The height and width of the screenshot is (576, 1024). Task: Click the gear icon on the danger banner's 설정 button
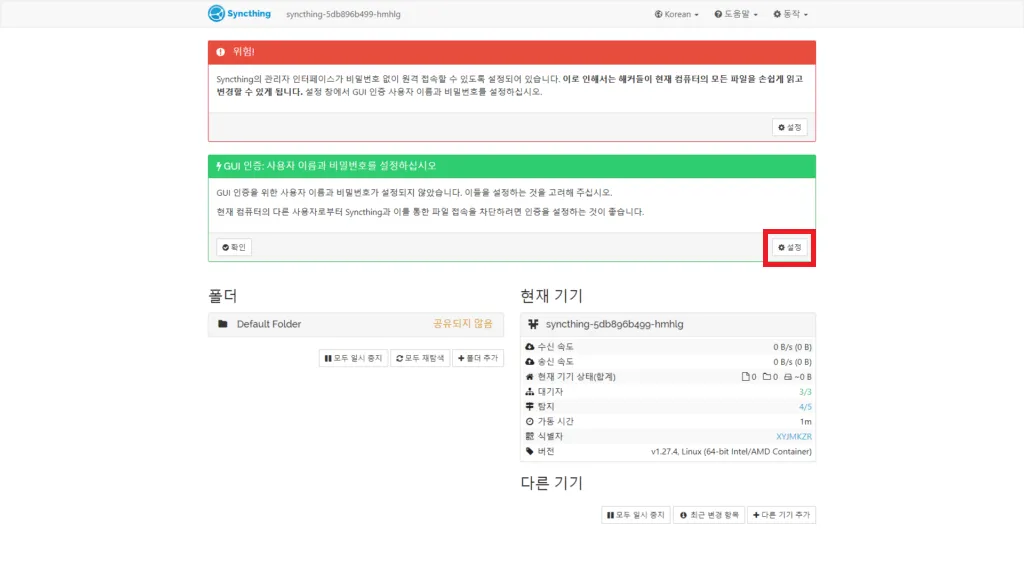783,127
